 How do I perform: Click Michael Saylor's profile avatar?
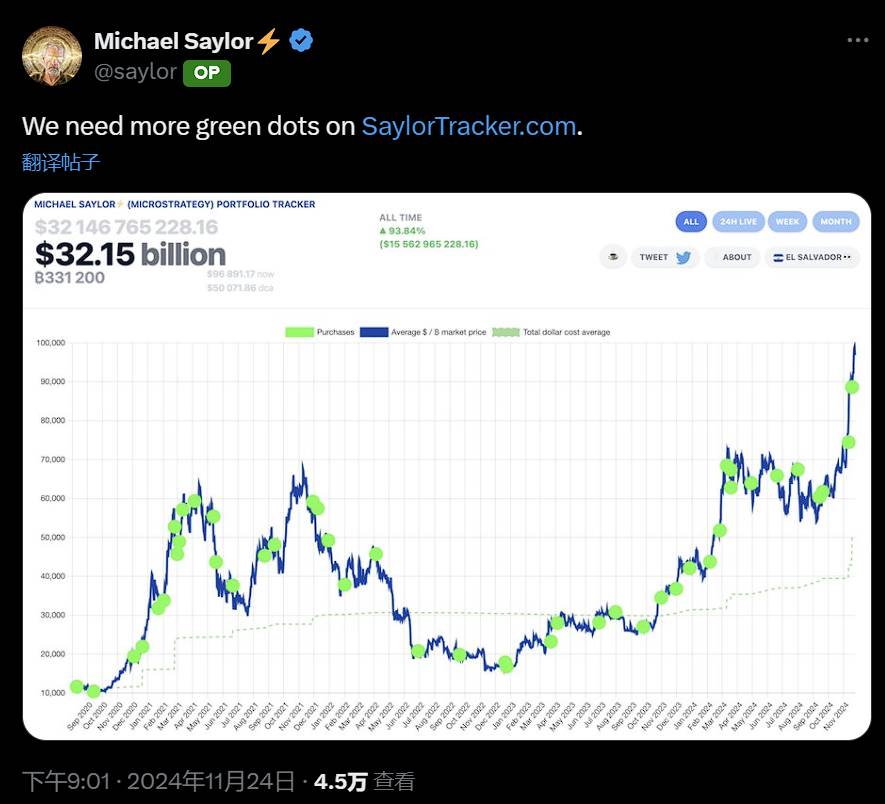[51, 55]
